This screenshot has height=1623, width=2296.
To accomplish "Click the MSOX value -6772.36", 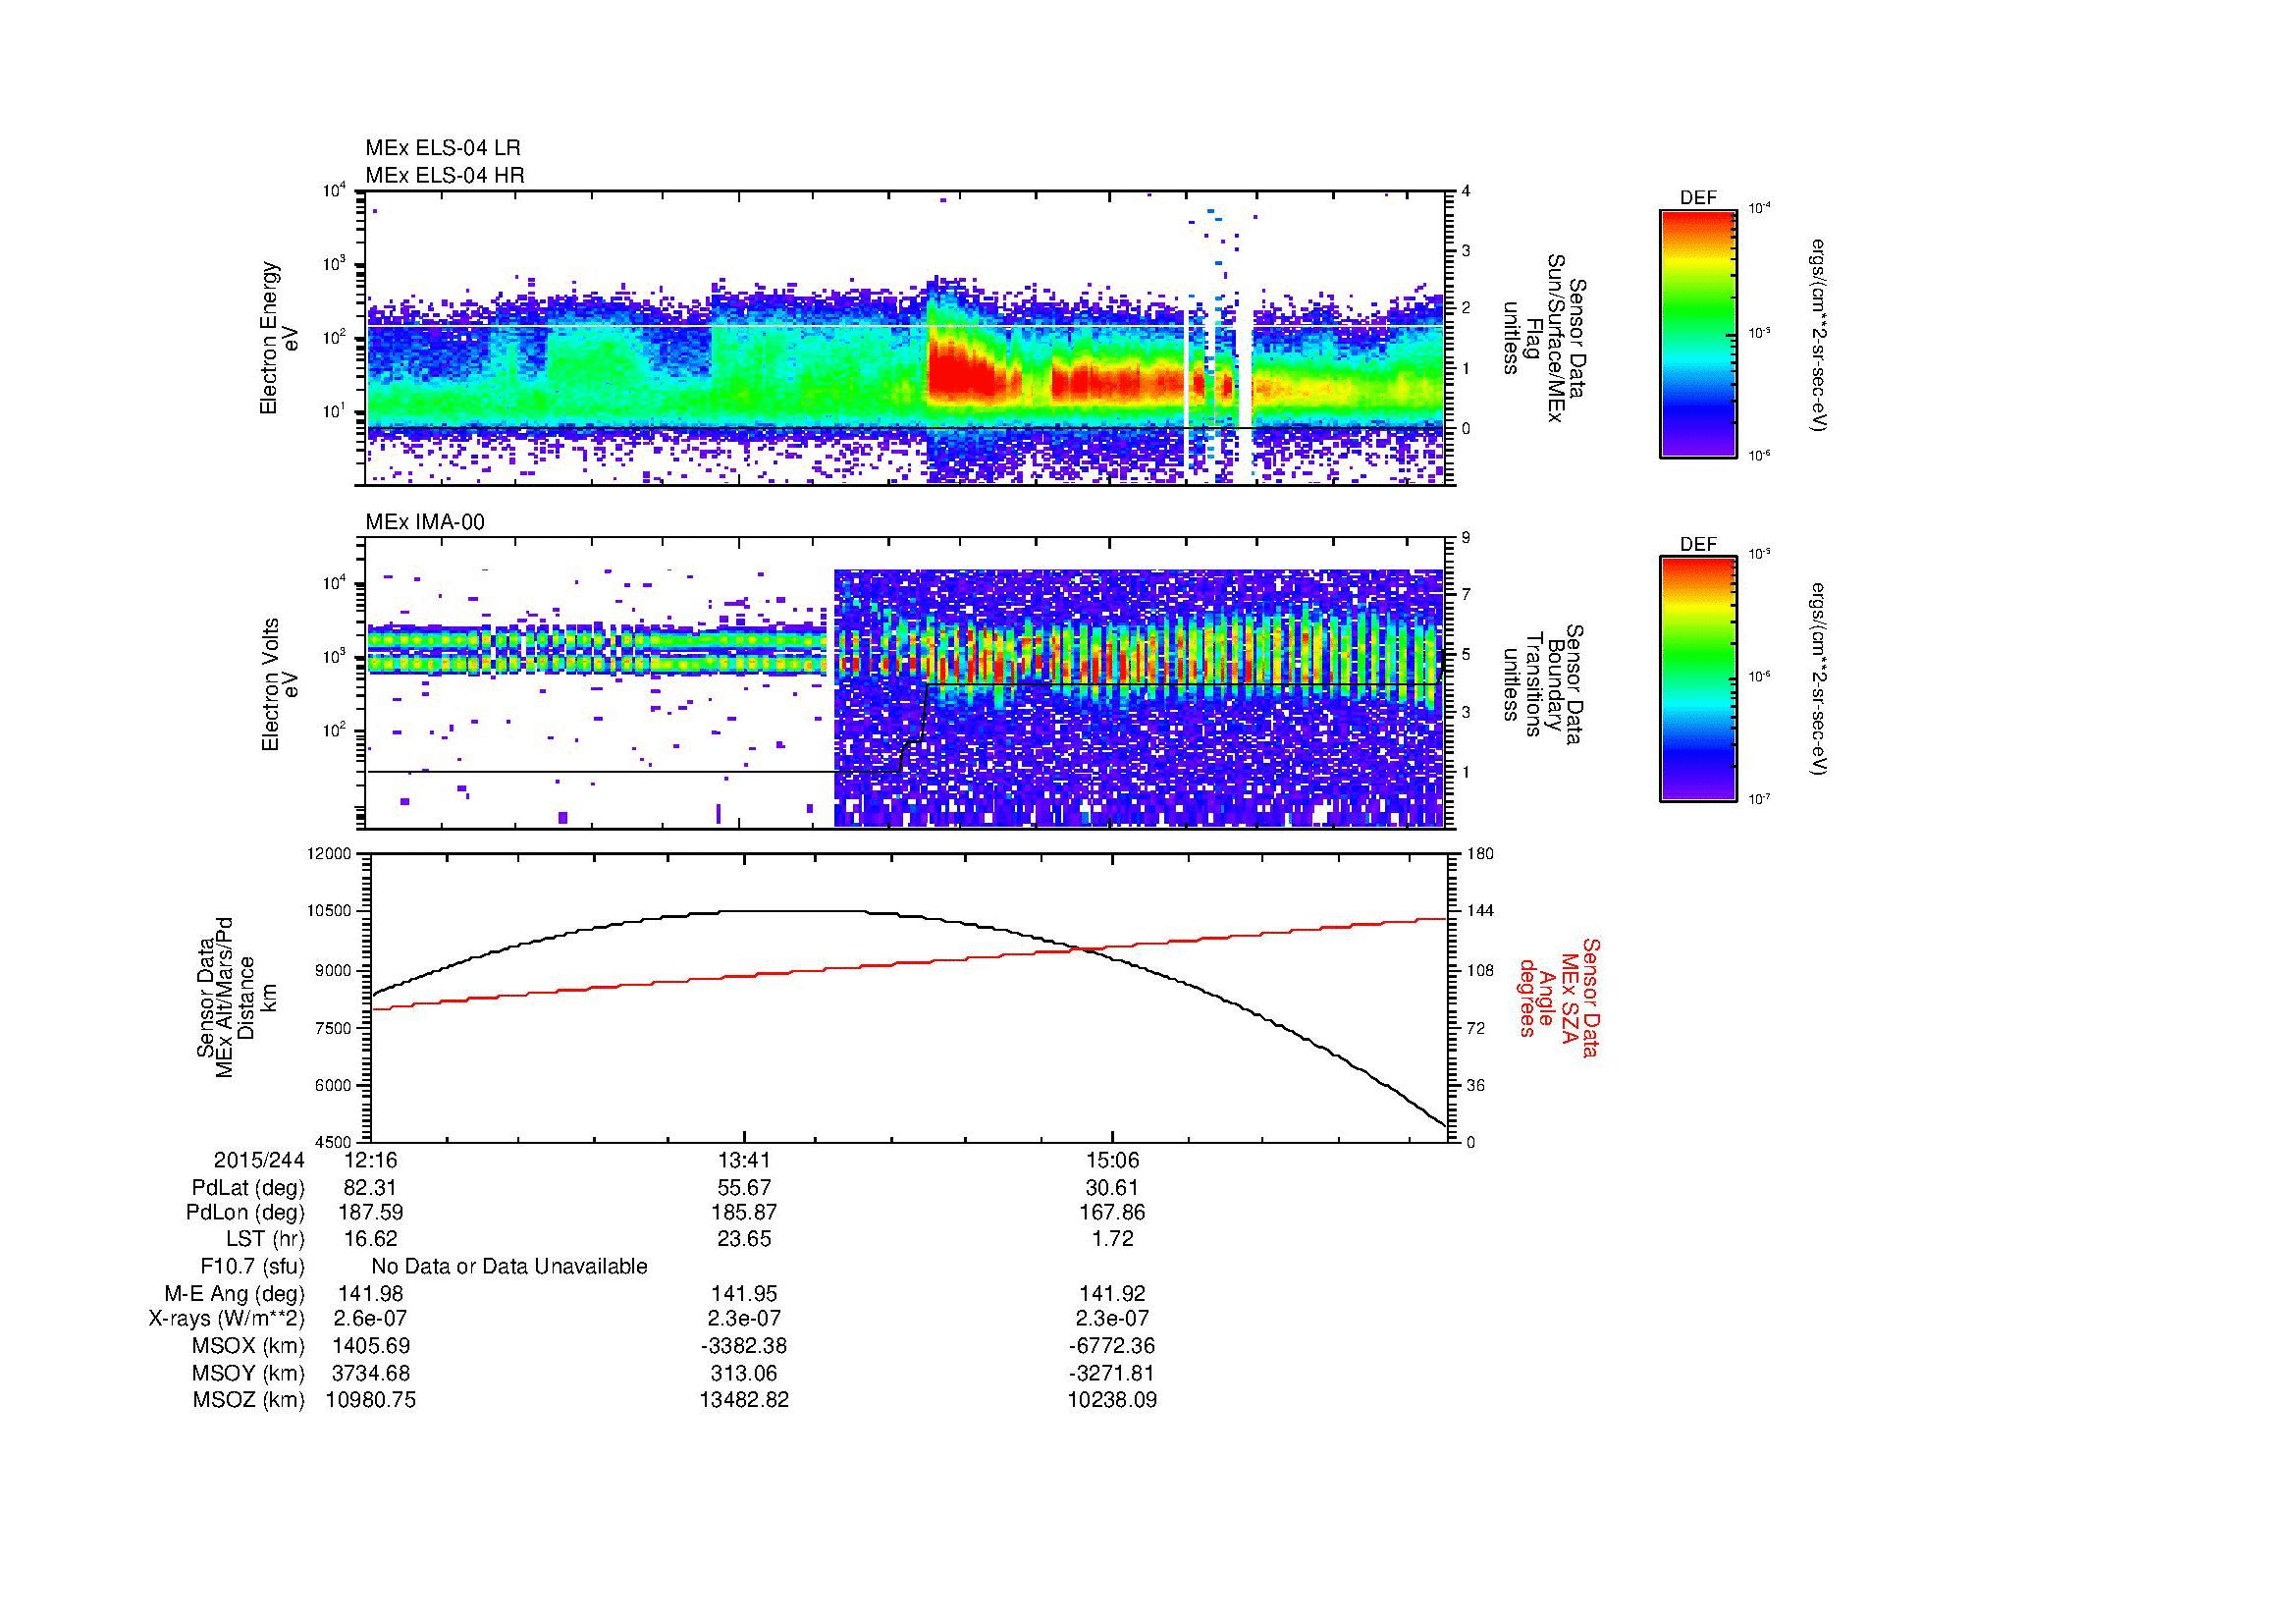I will pos(1112,1346).
